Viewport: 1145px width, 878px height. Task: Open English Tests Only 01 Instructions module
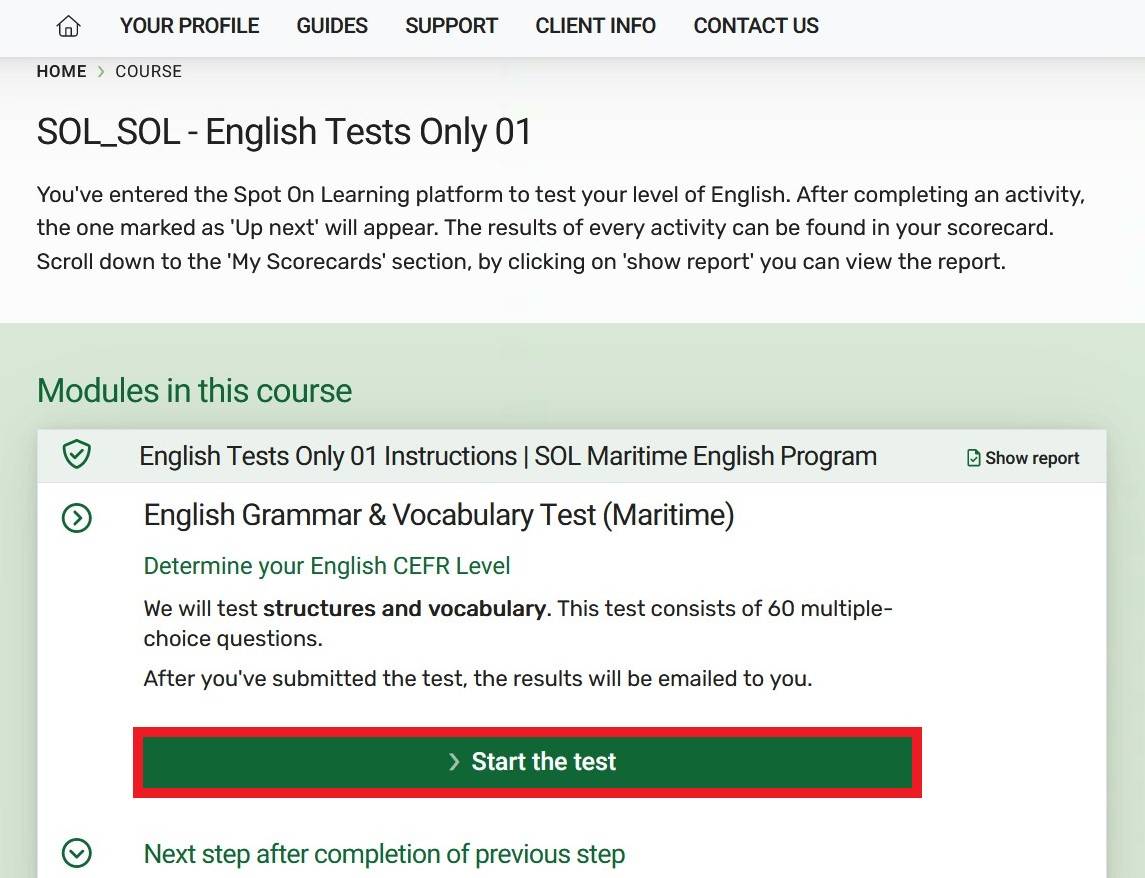[508, 456]
